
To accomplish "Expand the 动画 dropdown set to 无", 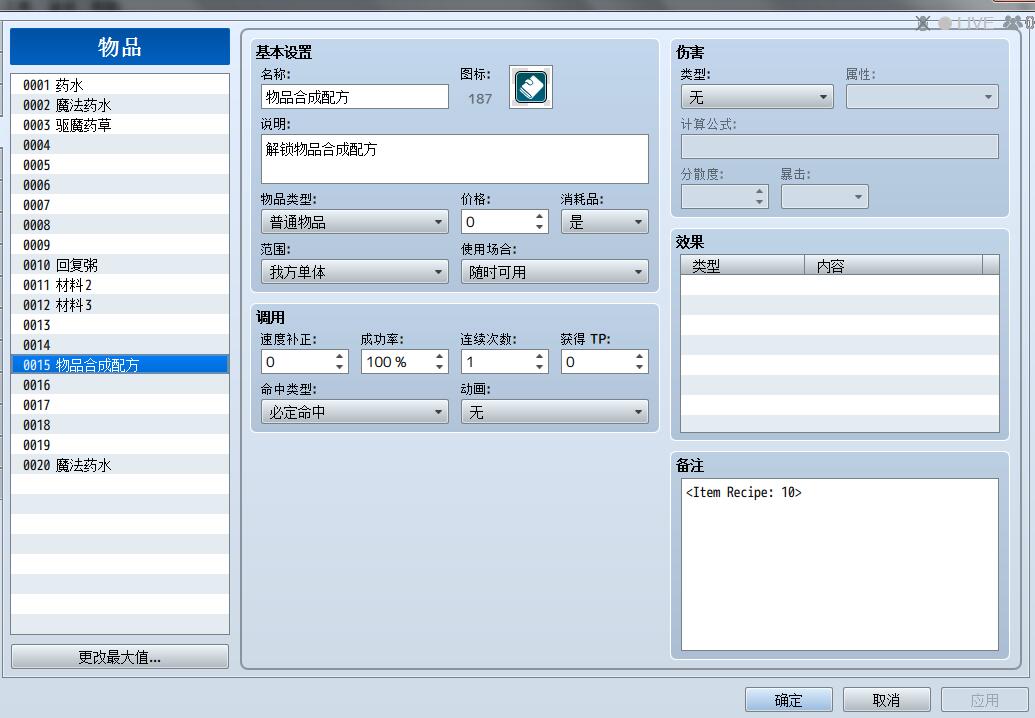I will (x=554, y=412).
